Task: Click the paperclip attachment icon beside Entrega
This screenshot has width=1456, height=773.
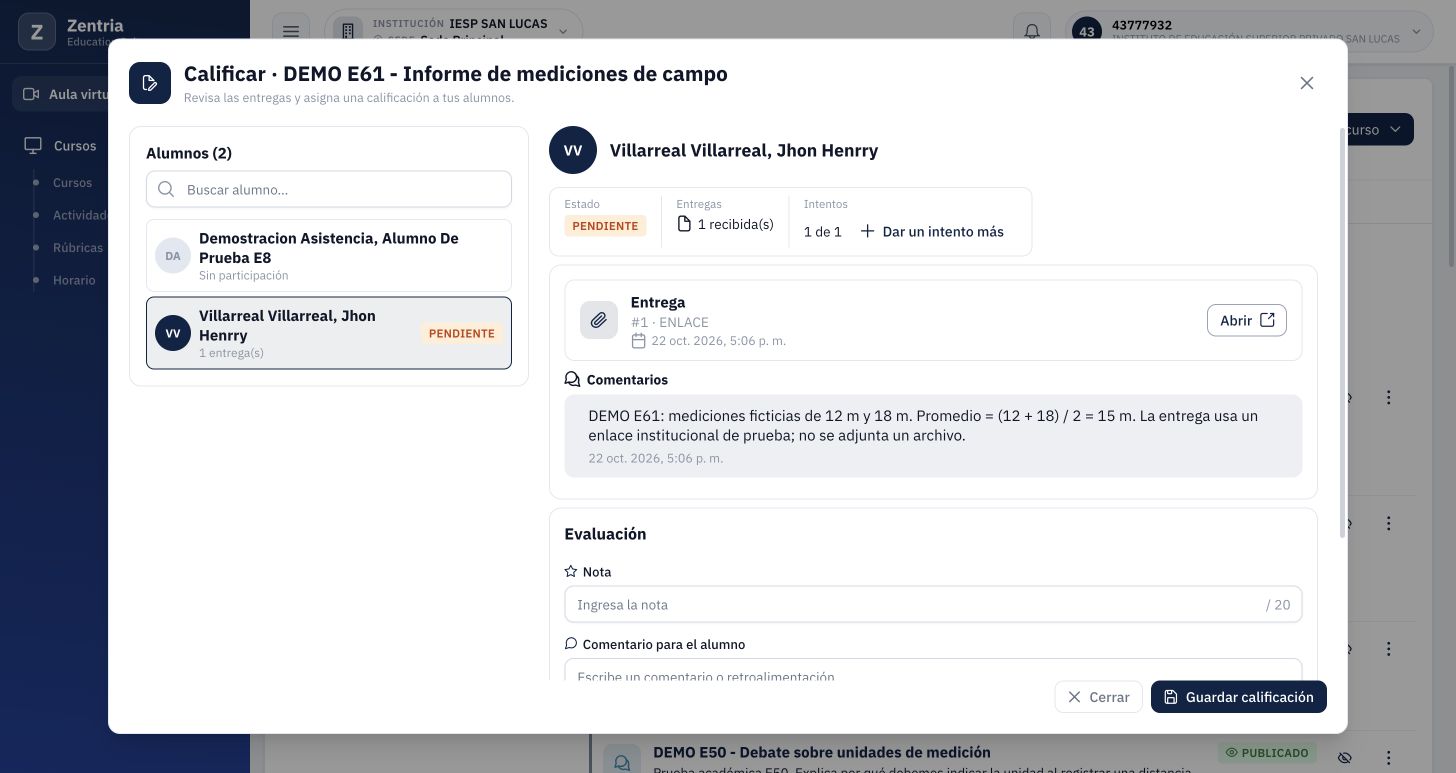Action: (x=598, y=320)
